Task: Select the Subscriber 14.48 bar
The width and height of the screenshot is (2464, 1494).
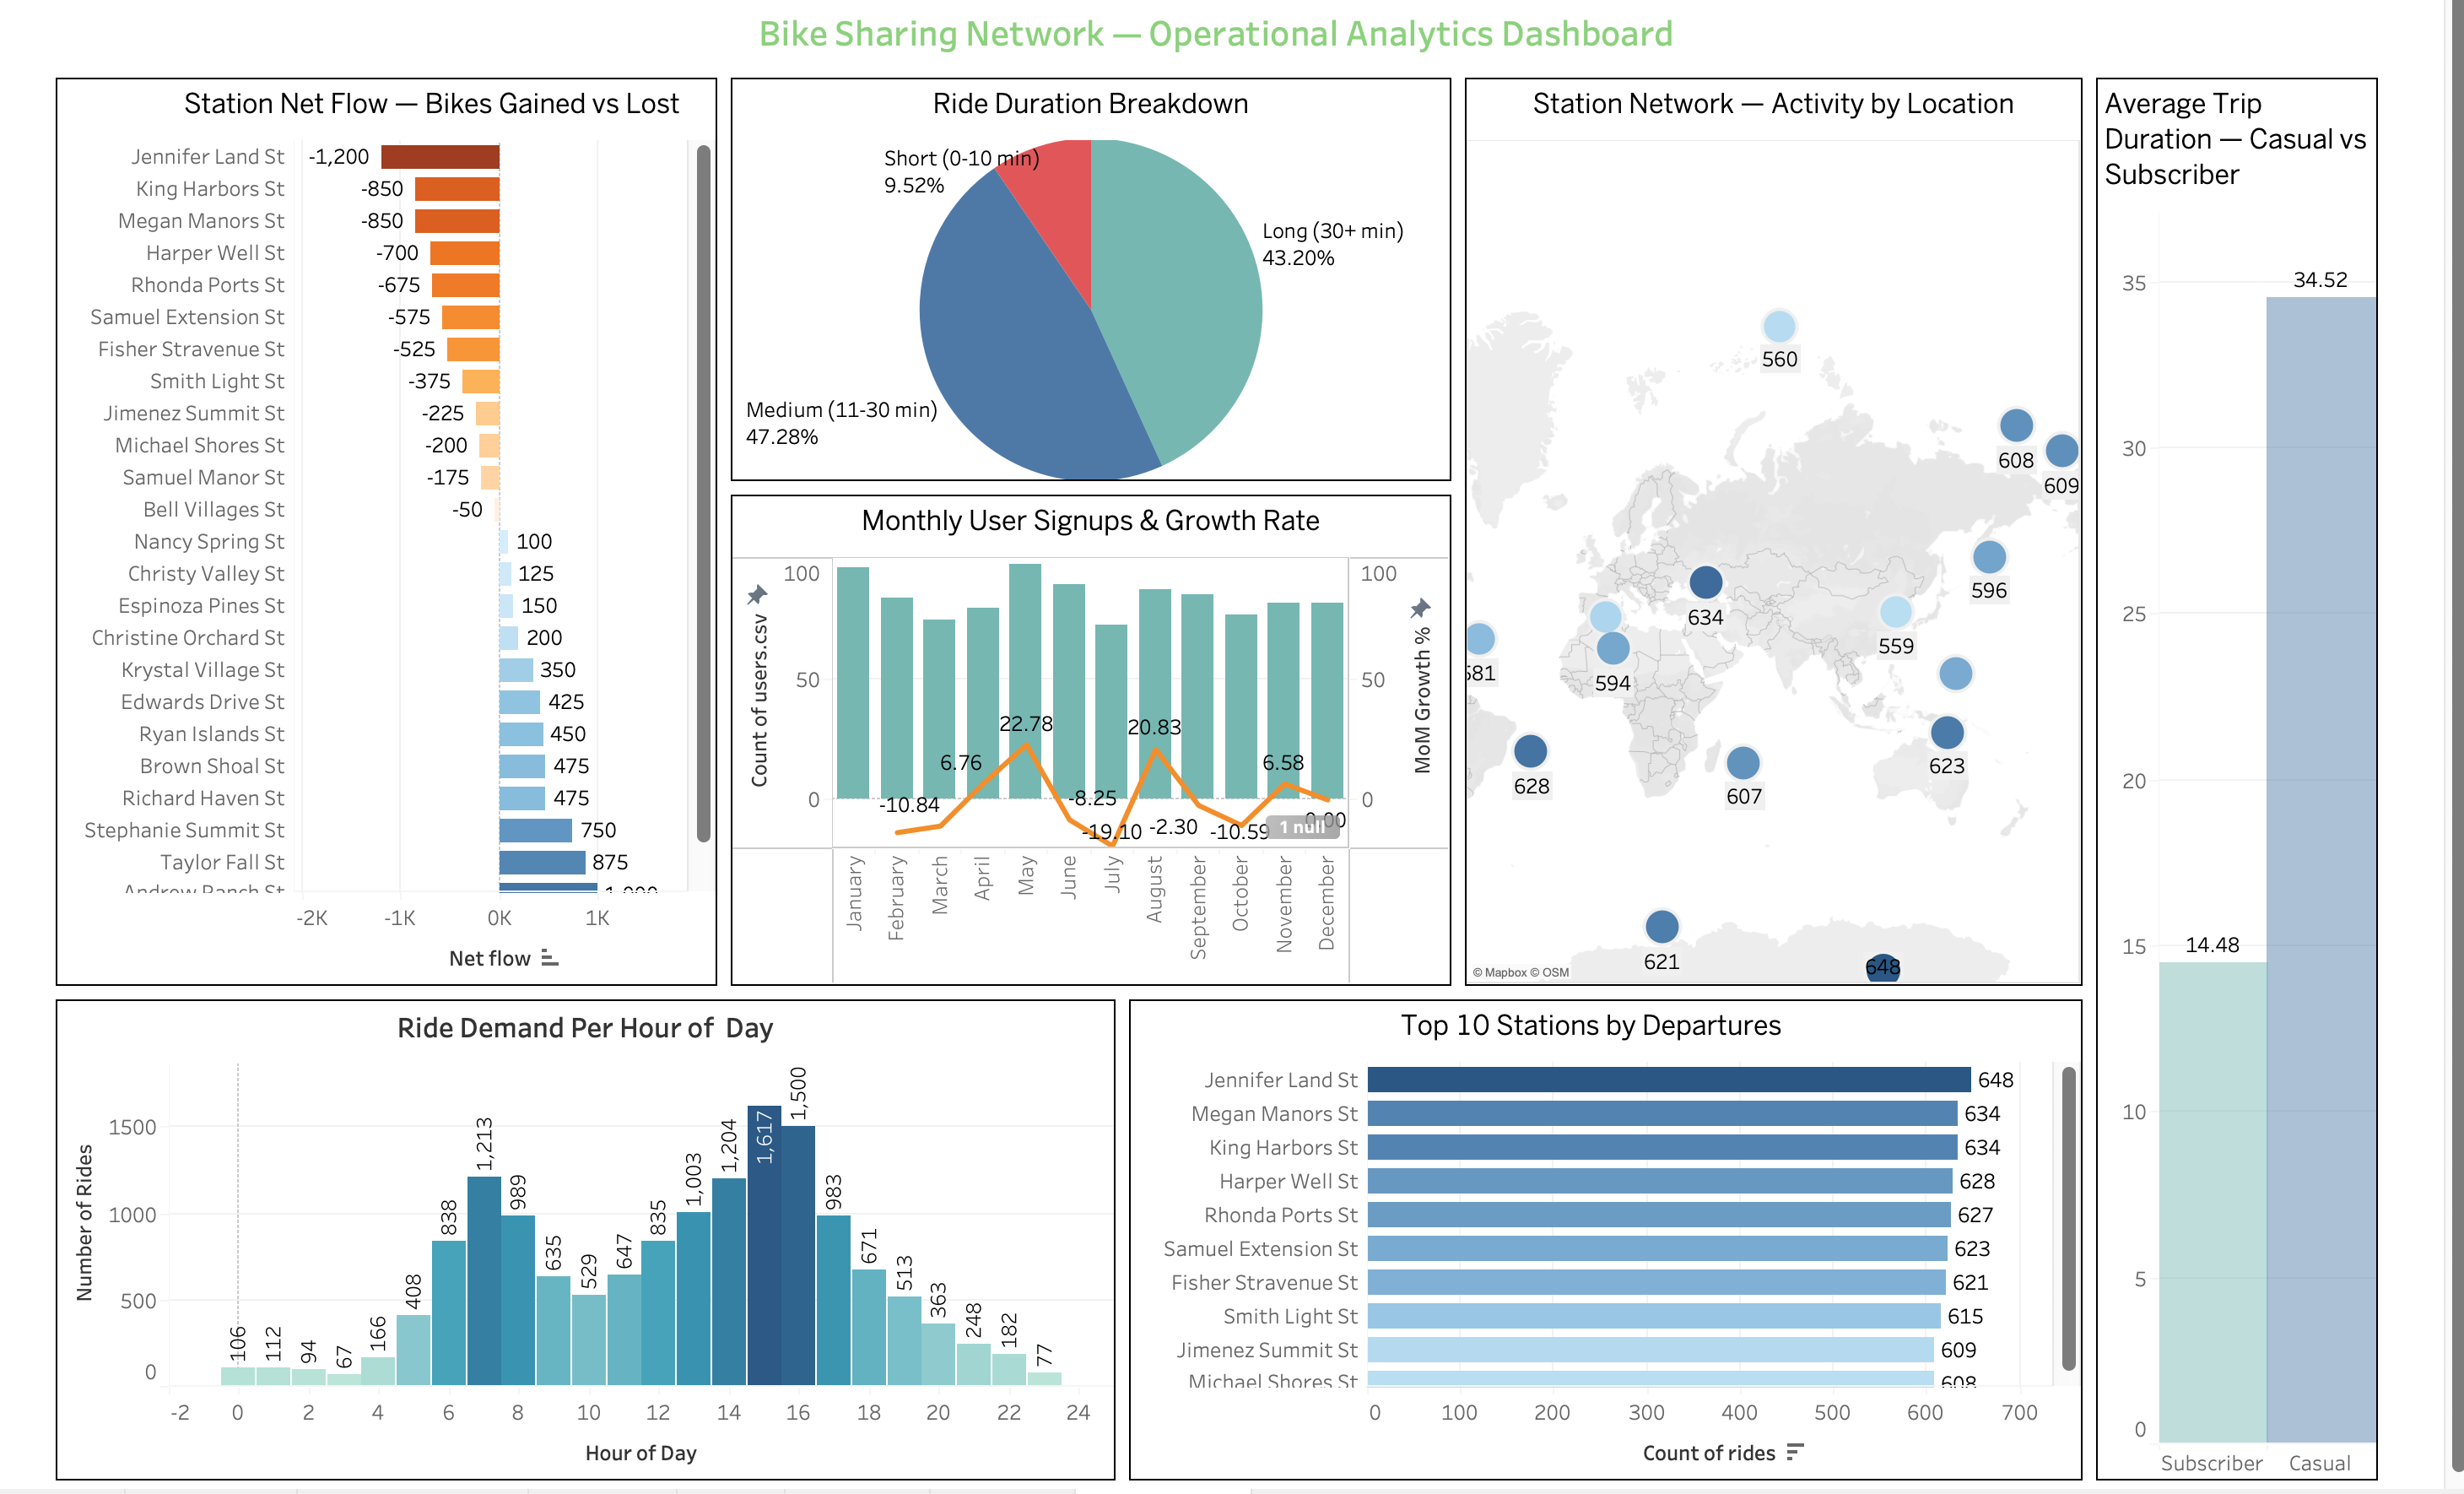Action: [2212, 1201]
